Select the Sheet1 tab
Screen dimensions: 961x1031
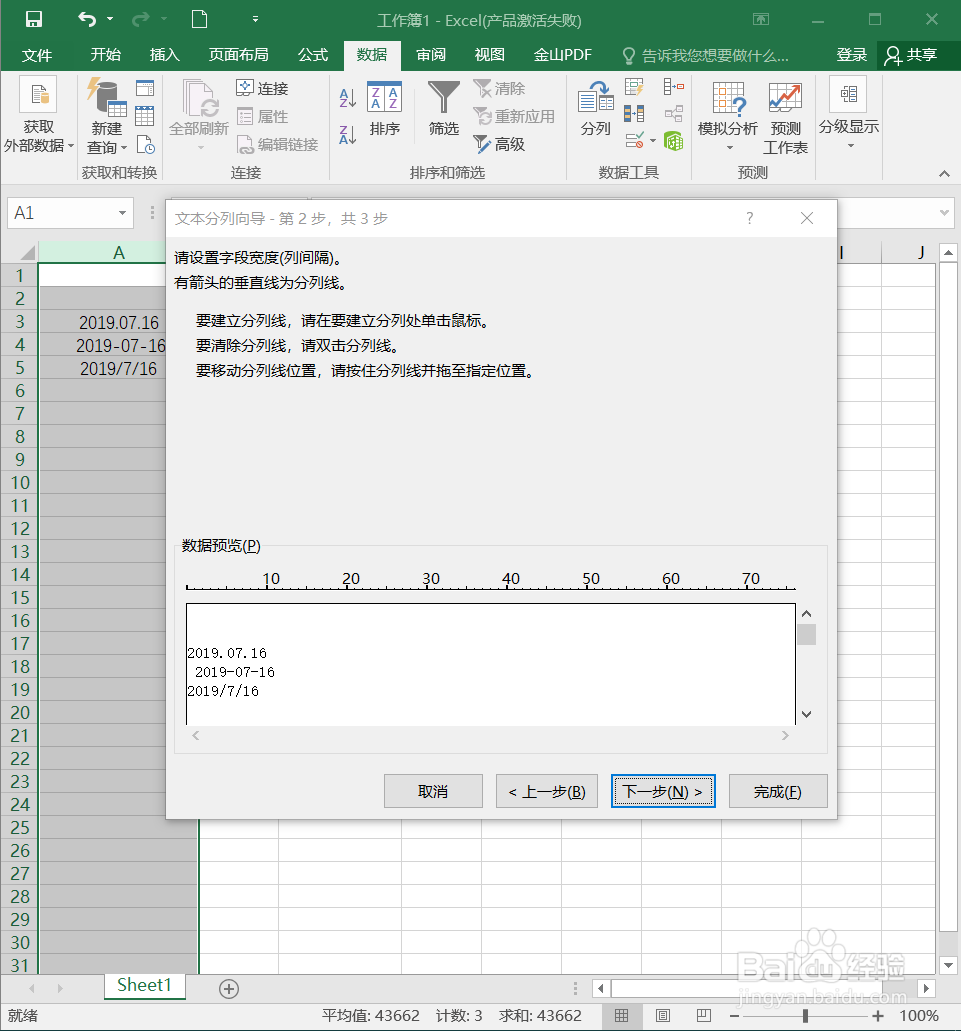pyautogui.click(x=144, y=985)
